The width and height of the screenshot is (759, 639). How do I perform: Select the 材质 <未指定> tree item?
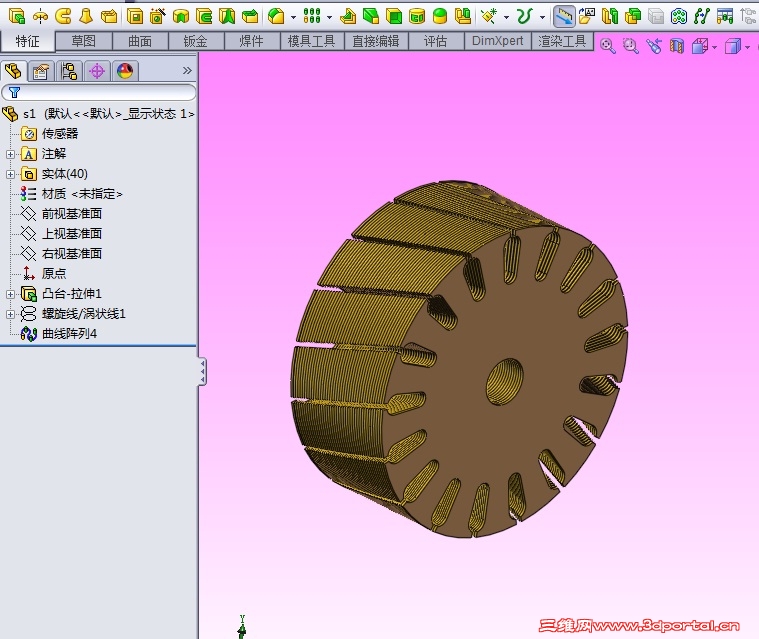72,194
